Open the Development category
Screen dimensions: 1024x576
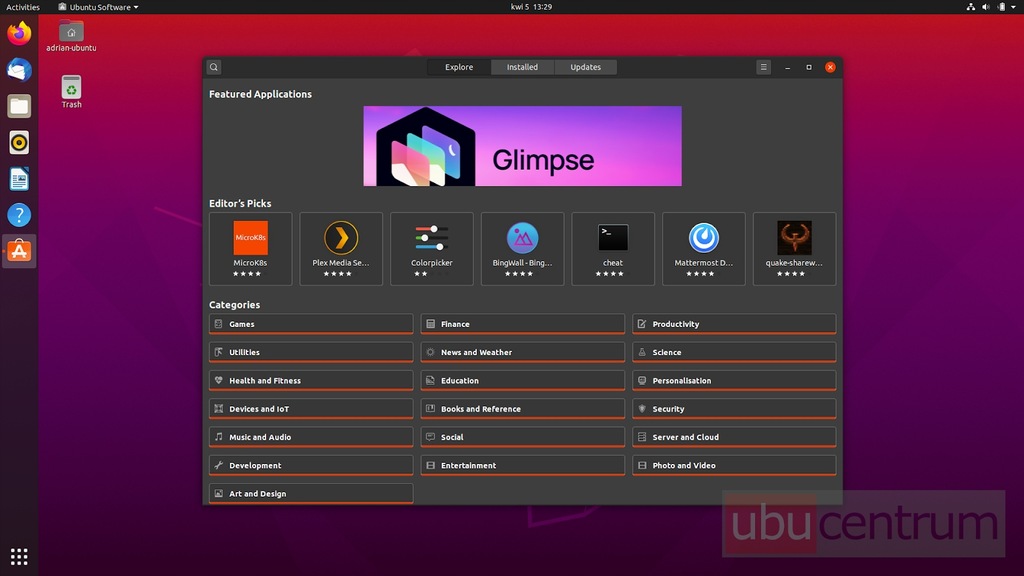[x=311, y=465]
